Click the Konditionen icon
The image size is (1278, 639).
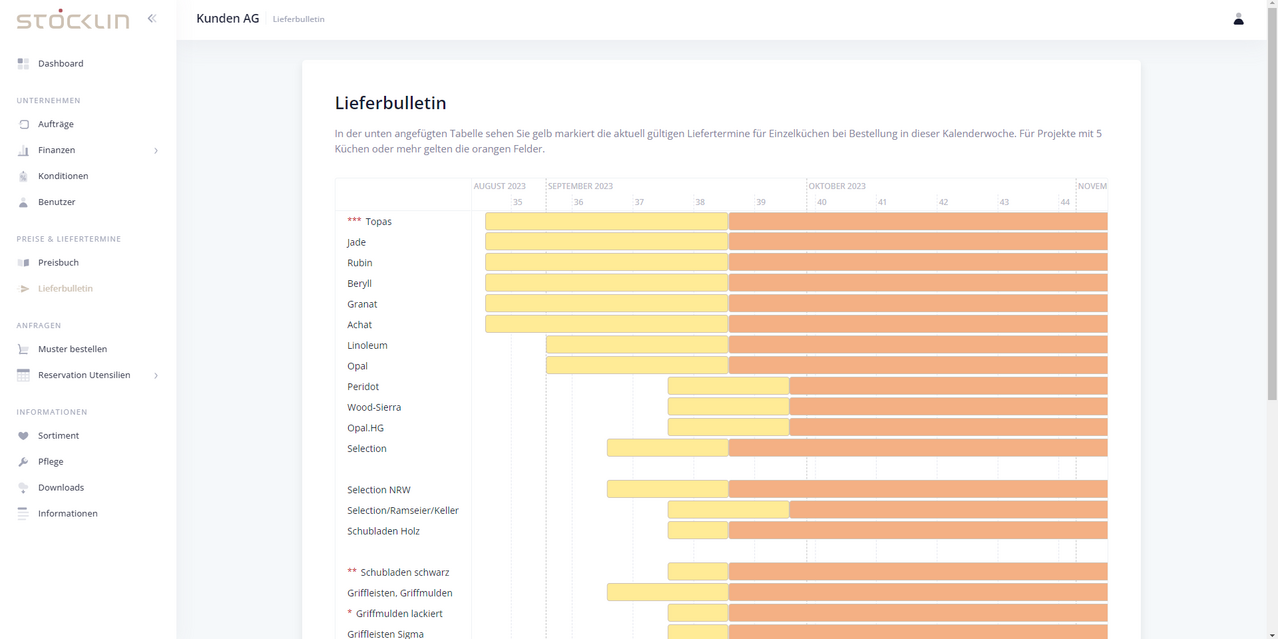pos(23,176)
